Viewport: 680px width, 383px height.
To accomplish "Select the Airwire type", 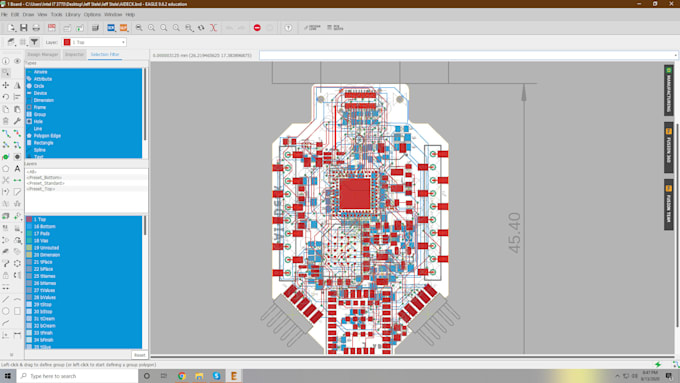I will pyautogui.click(x=83, y=72).
